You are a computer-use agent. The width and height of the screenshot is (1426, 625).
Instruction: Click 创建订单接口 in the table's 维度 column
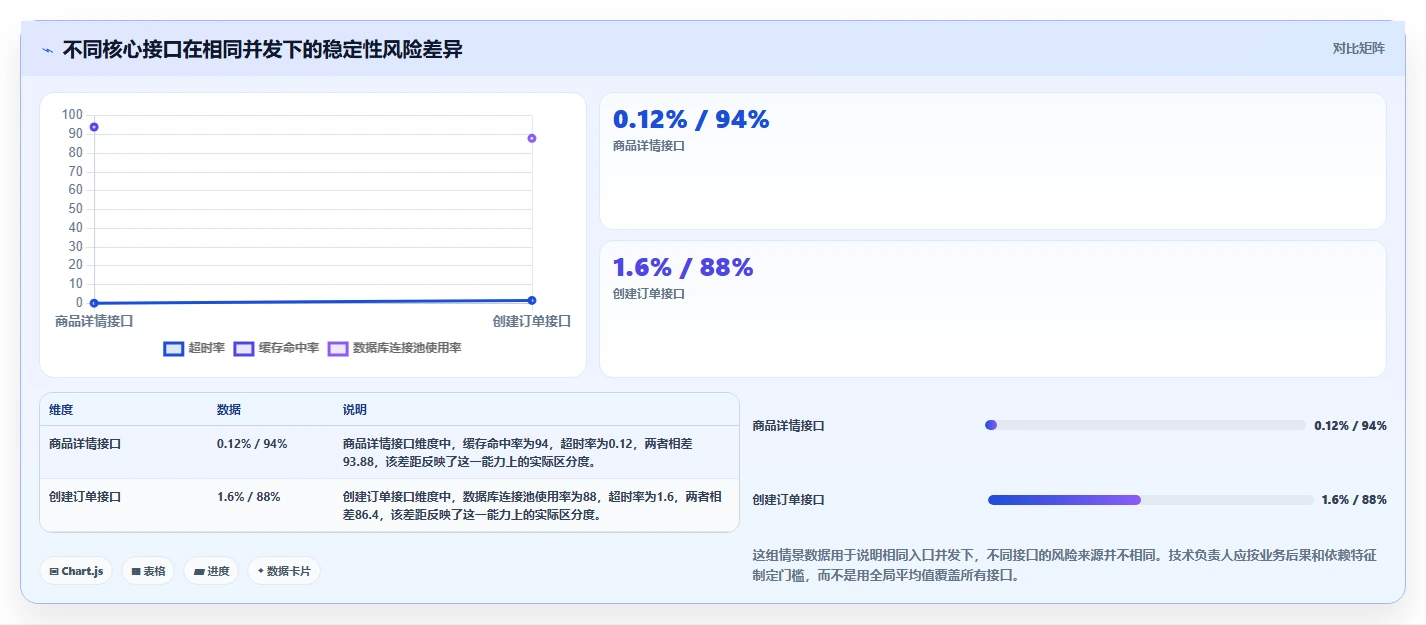coord(85,497)
